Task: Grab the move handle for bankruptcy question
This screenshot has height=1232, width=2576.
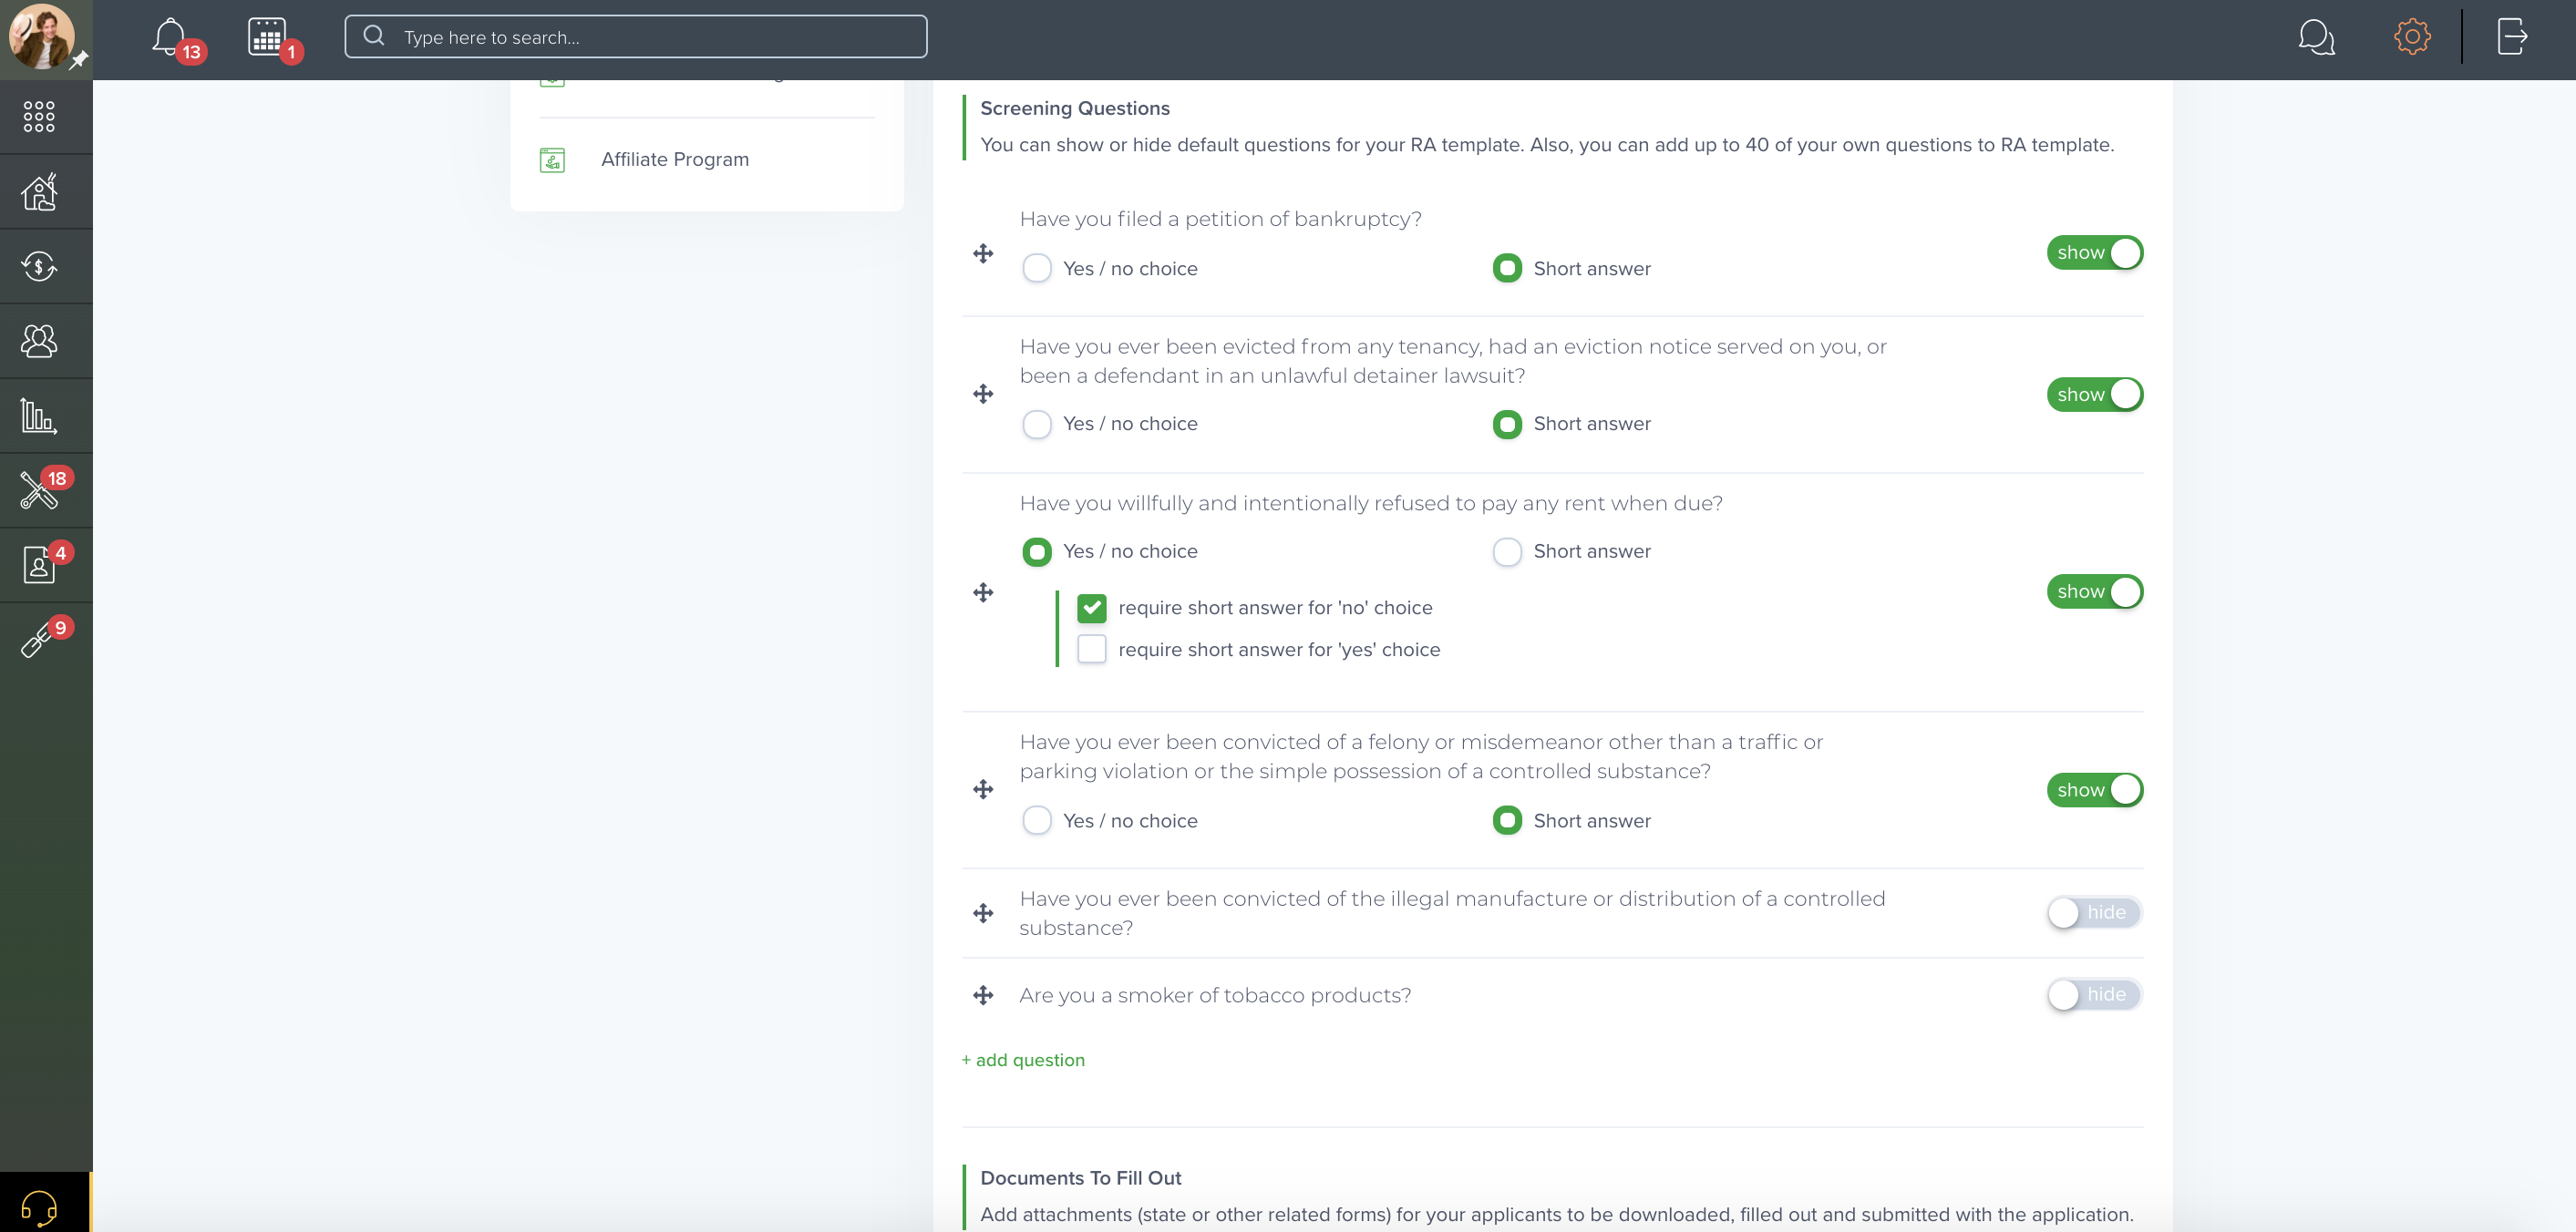Action: coord(983,253)
